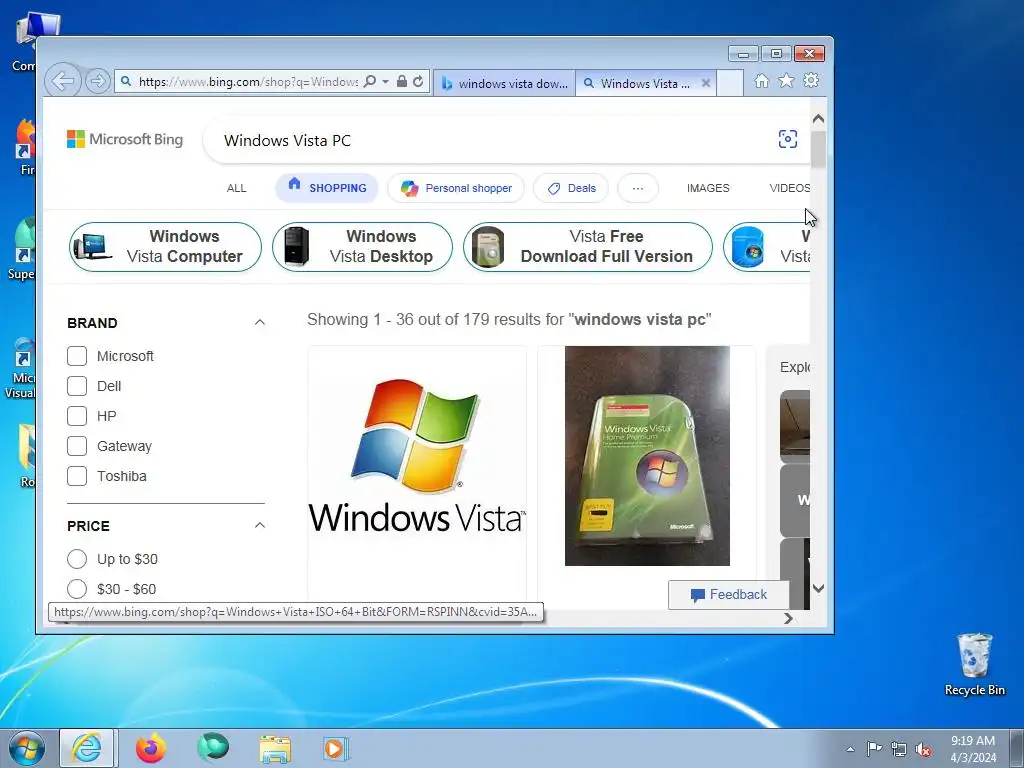Image resolution: width=1024 pixels, height=768 pixels.
Task: Select the '$30 - $60' price option
Action: (77, 589)
